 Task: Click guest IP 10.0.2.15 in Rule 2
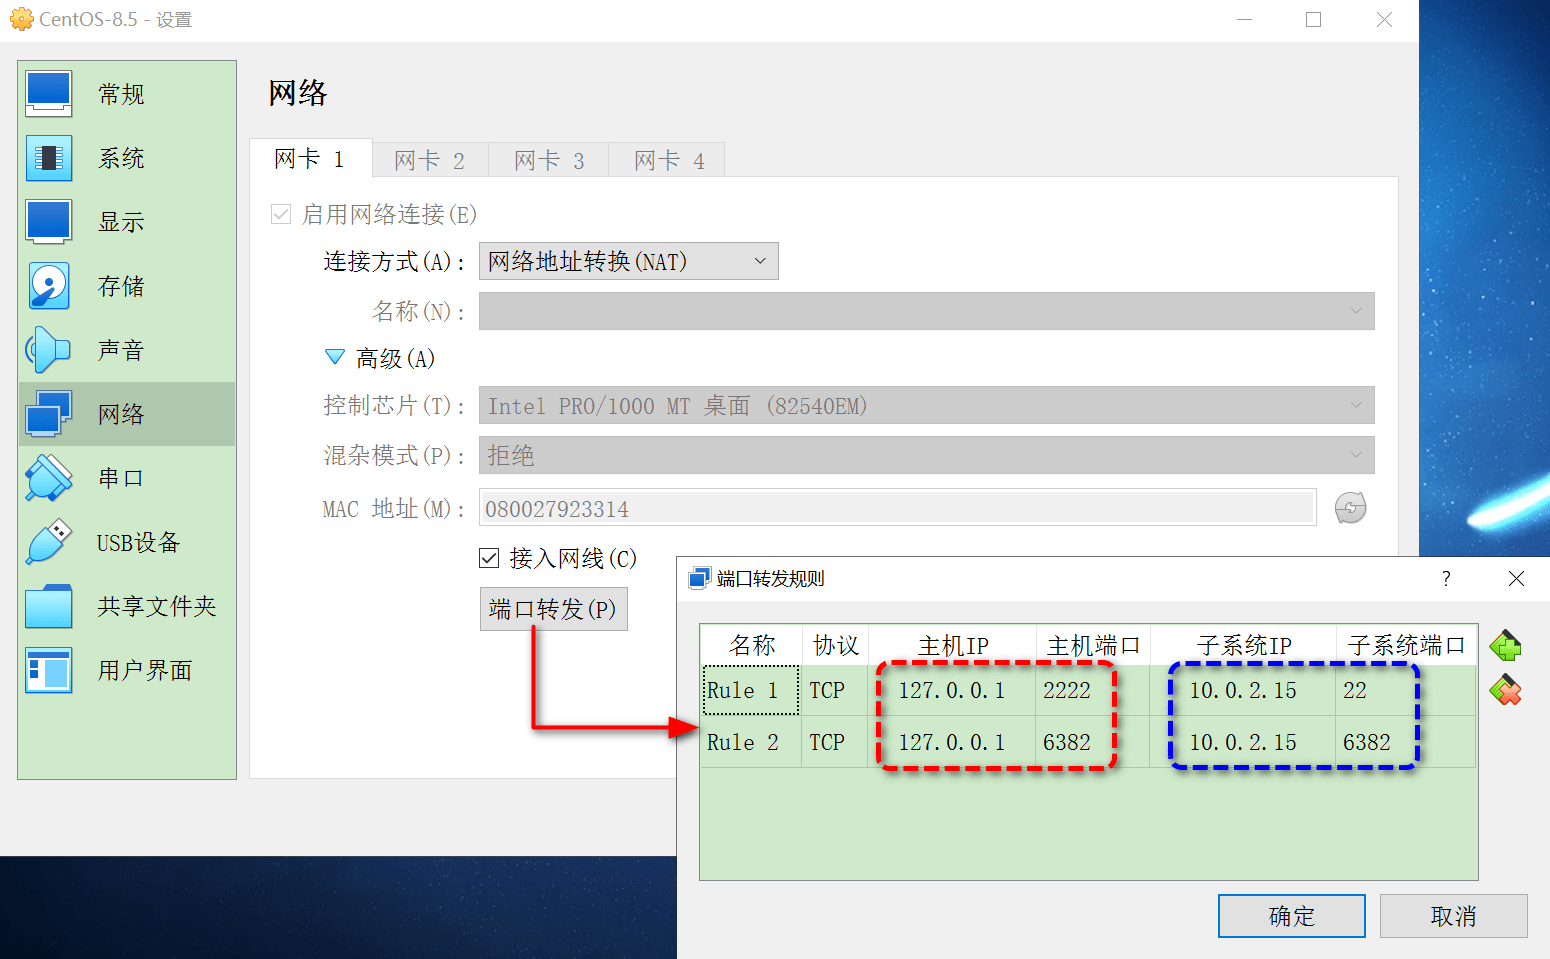click(x=1243, y=742)
